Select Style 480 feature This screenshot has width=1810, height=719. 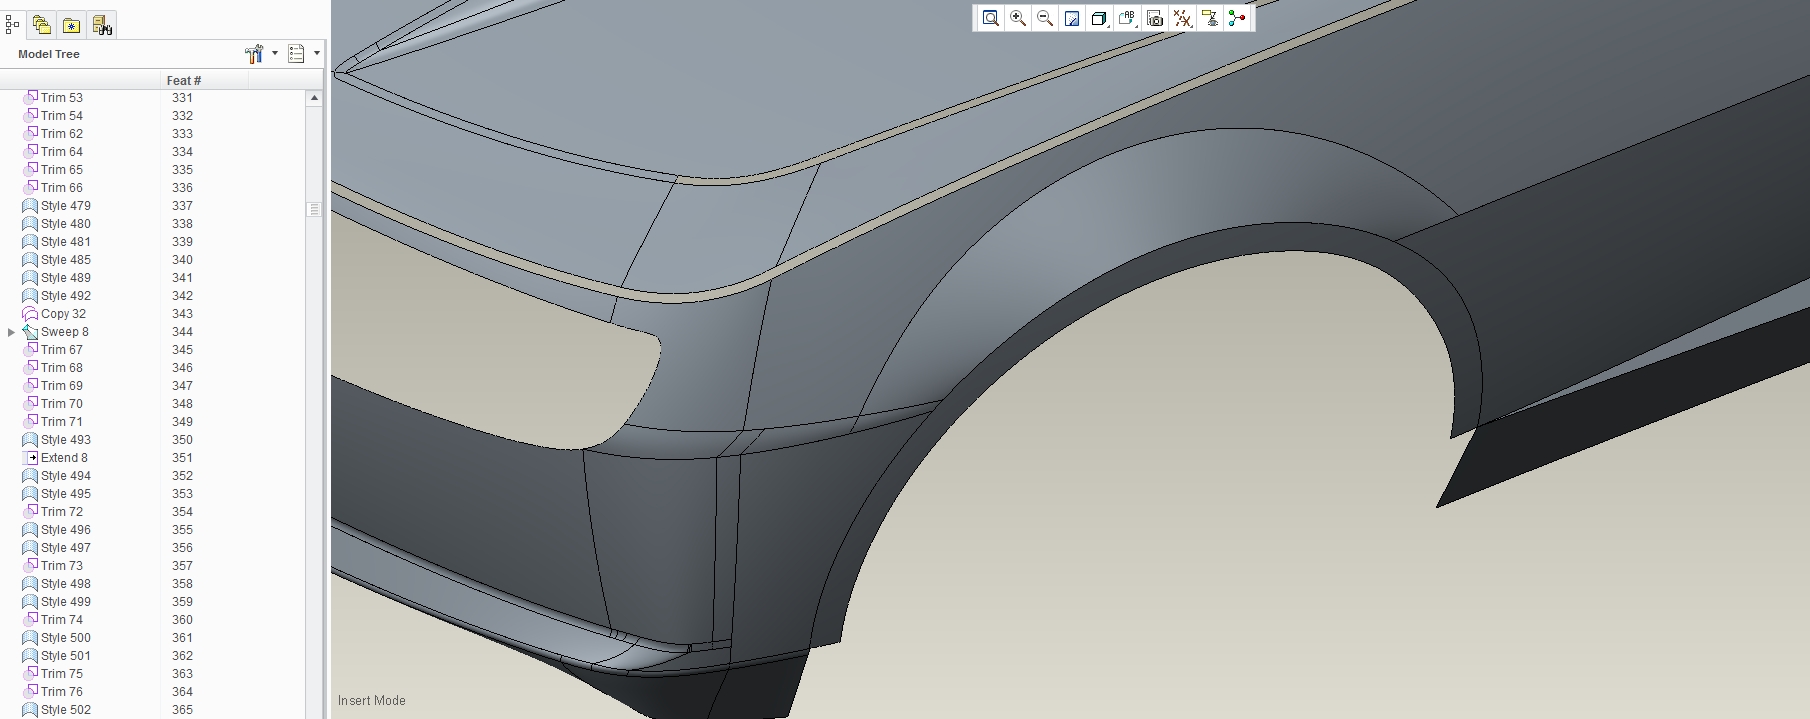click(66, 224)
